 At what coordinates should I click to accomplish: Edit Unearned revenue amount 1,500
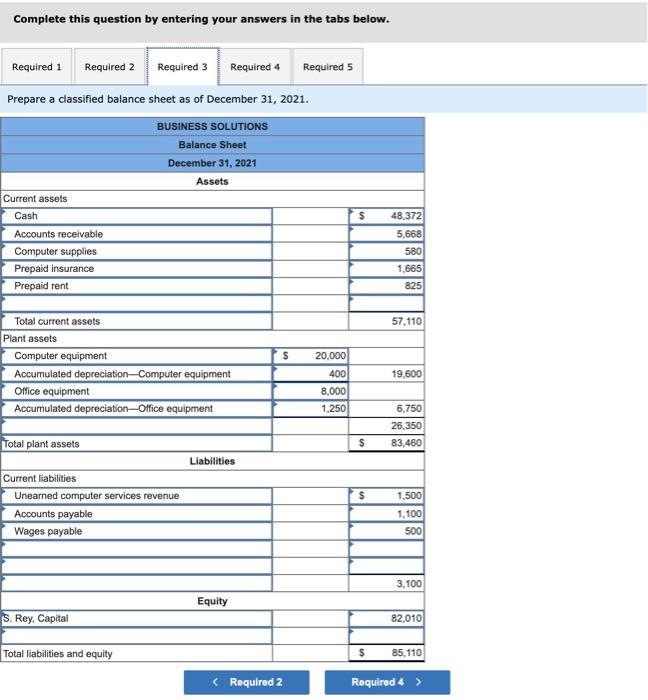click(386, 496)
